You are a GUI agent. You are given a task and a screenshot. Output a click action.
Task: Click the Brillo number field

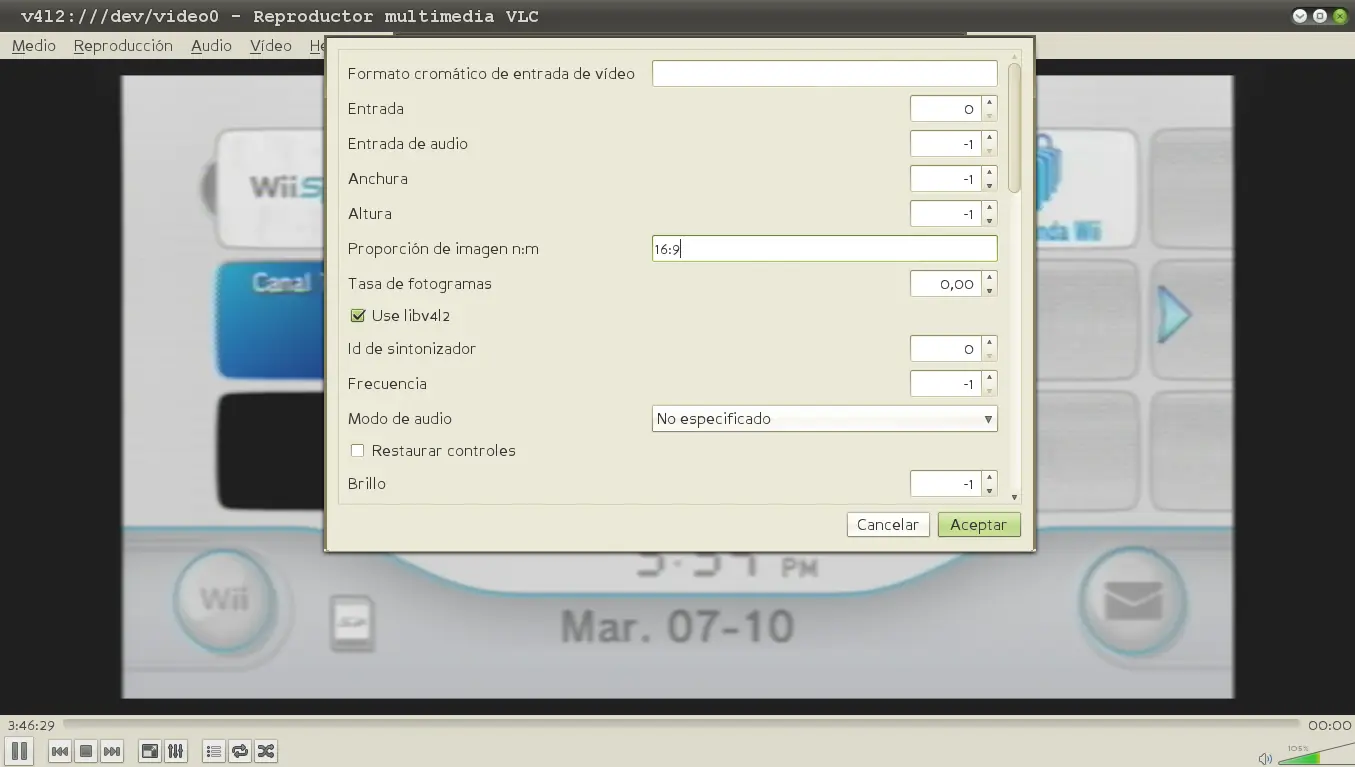(x=946, y=484)
